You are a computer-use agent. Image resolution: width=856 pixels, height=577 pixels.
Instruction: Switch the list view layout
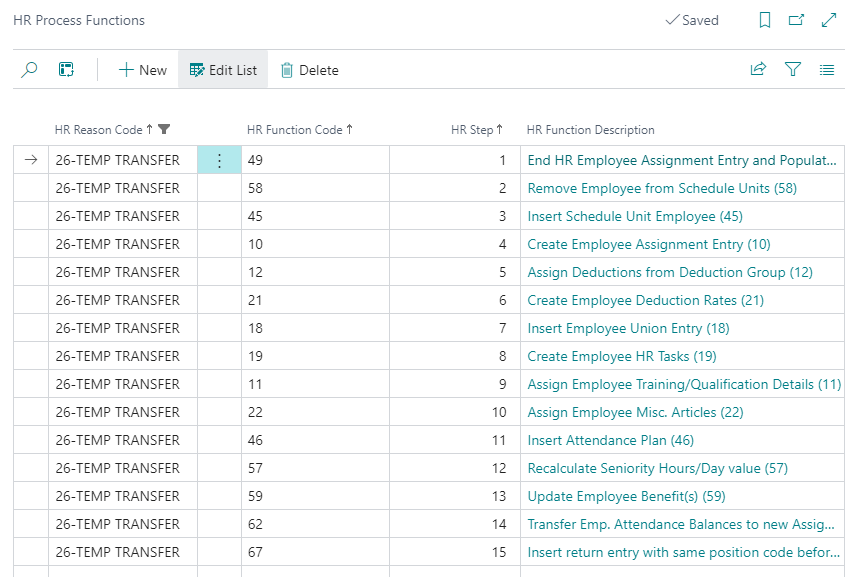(66, 70)
